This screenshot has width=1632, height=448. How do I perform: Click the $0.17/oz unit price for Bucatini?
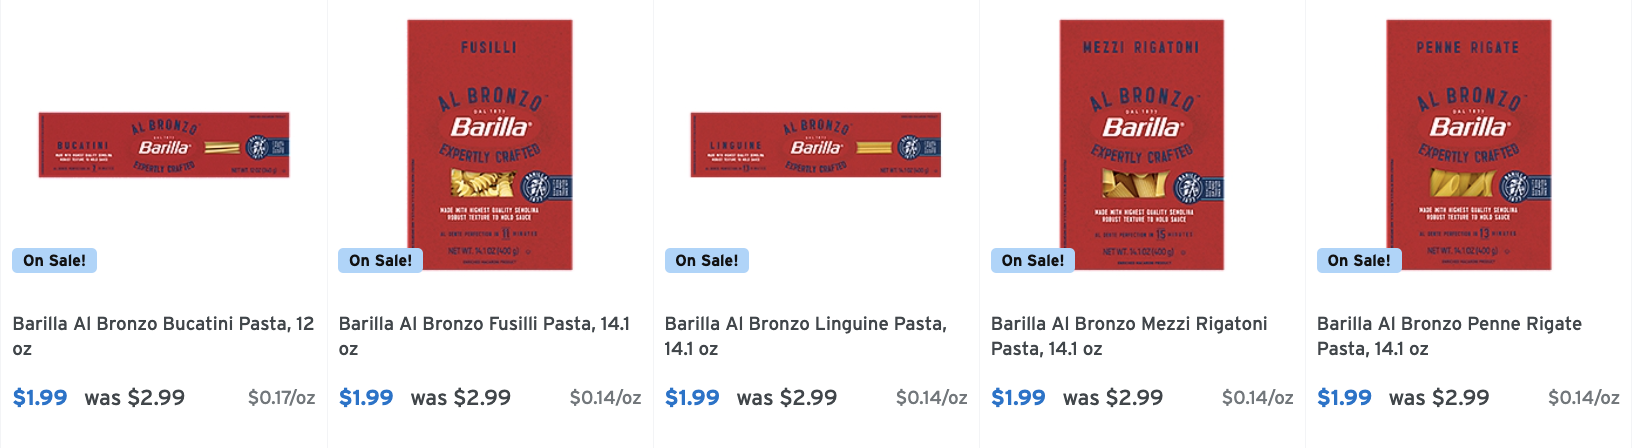(281, 398)
